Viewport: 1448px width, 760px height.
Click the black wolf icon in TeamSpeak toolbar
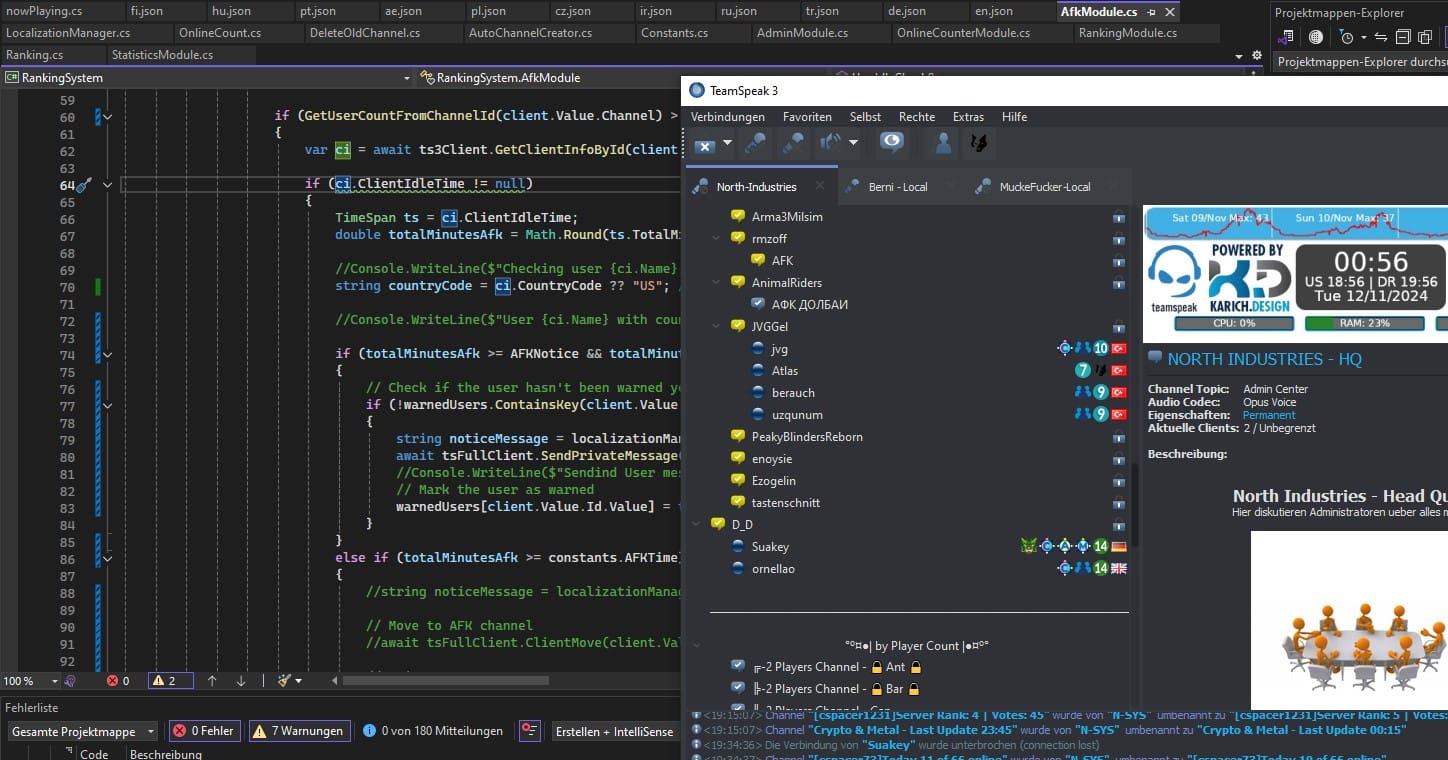978,144
